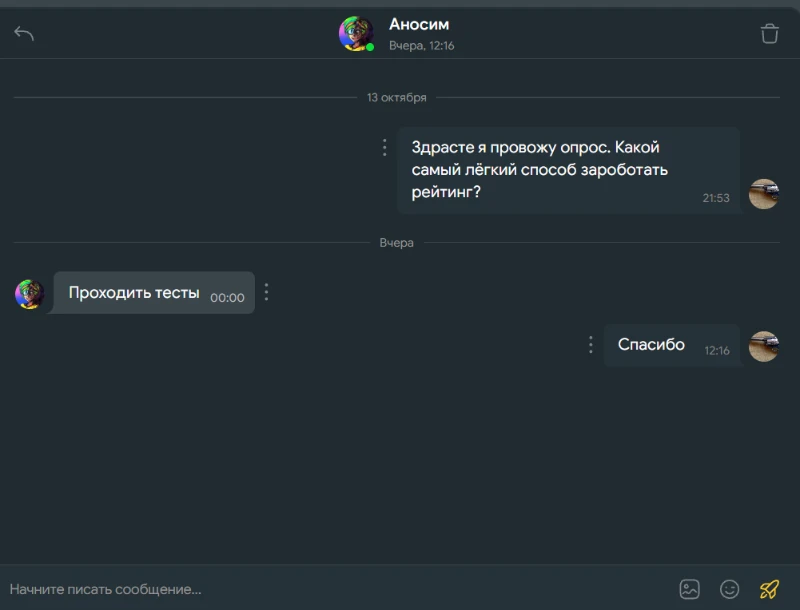Click the 'Вчера, 12:16' last-seen status
This screenshot has height=610, width=800.
[x=421, y=45]
